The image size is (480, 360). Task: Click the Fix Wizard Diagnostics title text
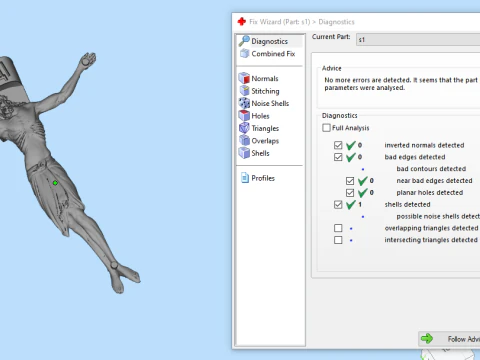tap(302, 22)
